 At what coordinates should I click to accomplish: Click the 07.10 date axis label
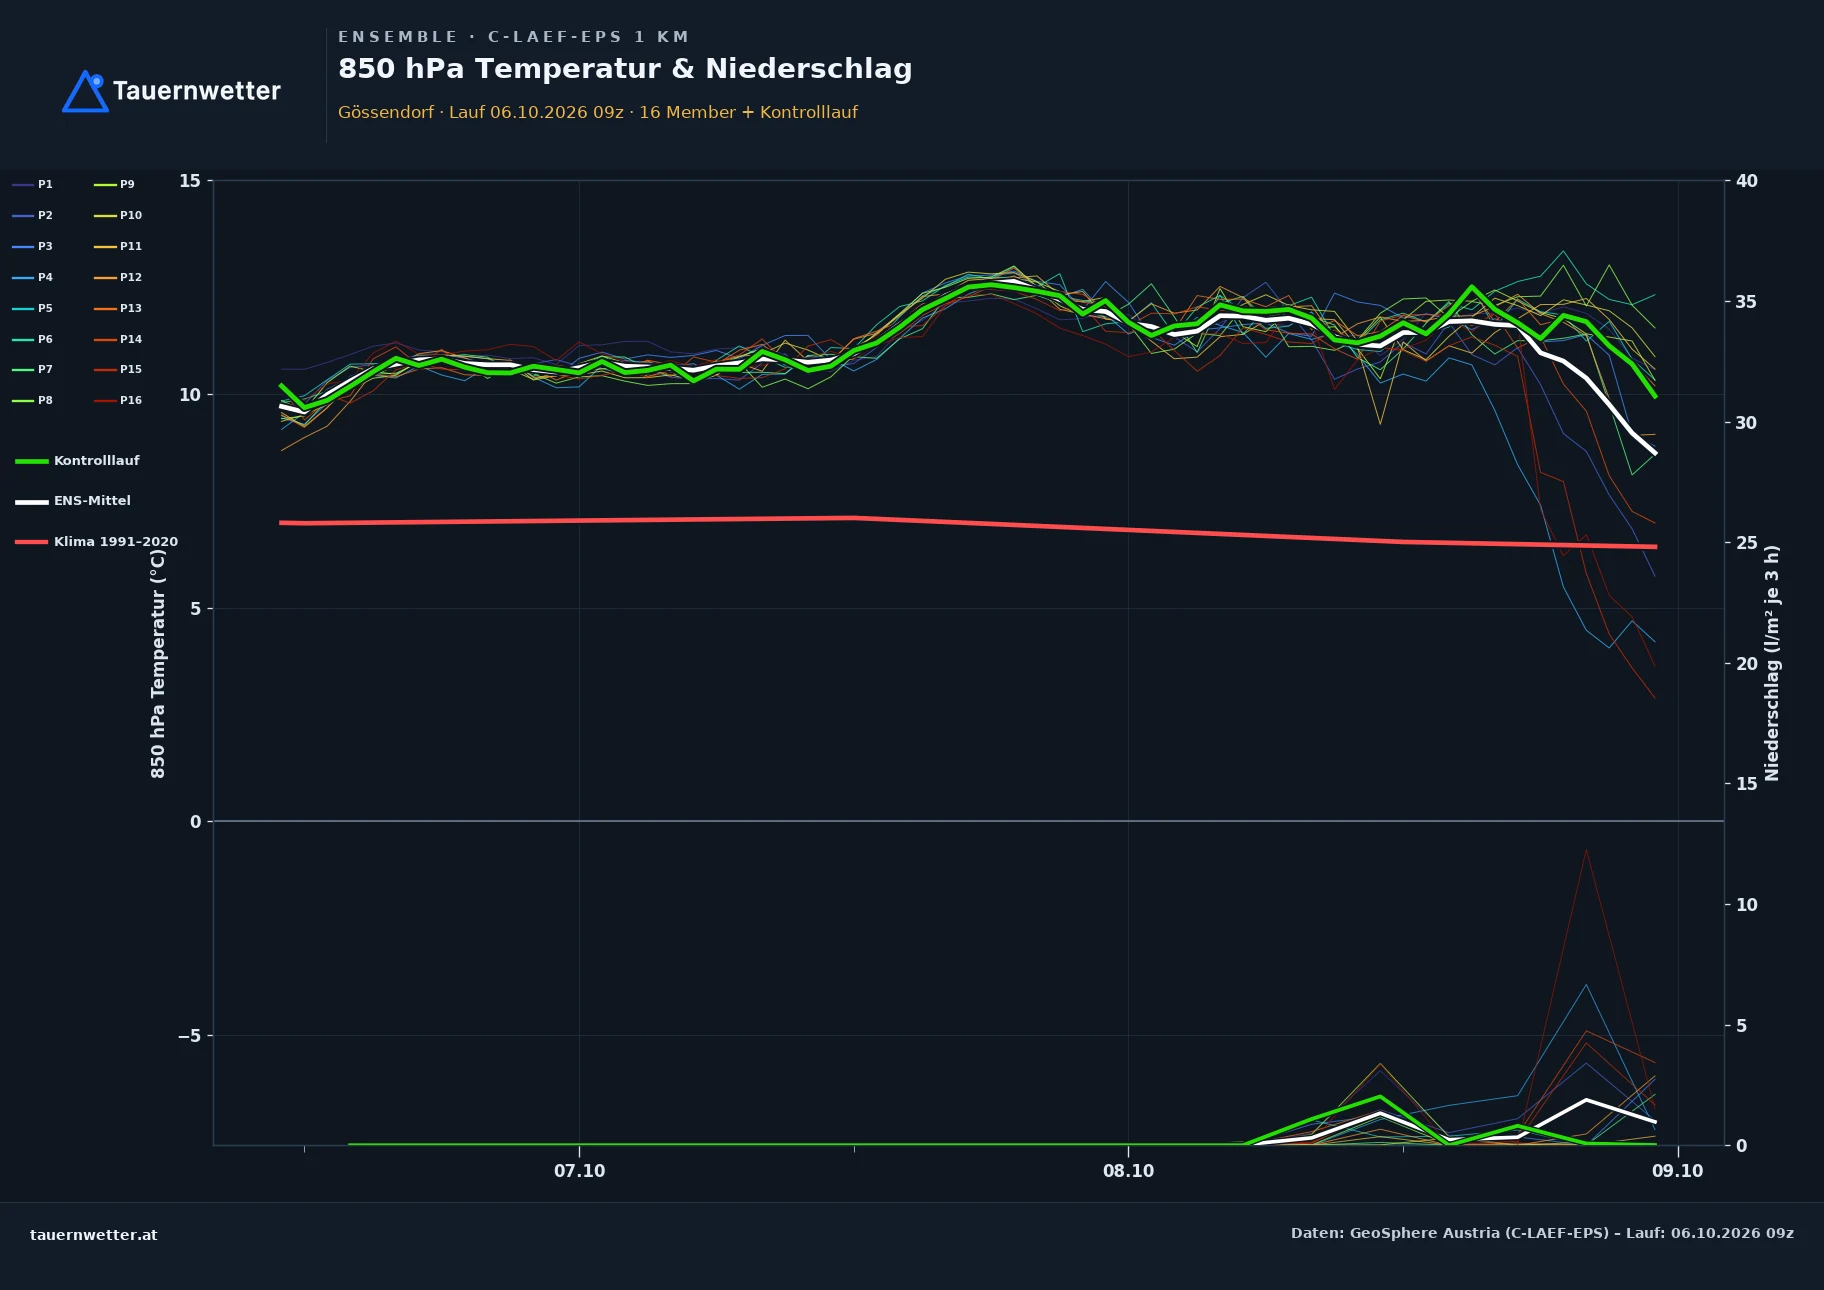click(579, 1171)
